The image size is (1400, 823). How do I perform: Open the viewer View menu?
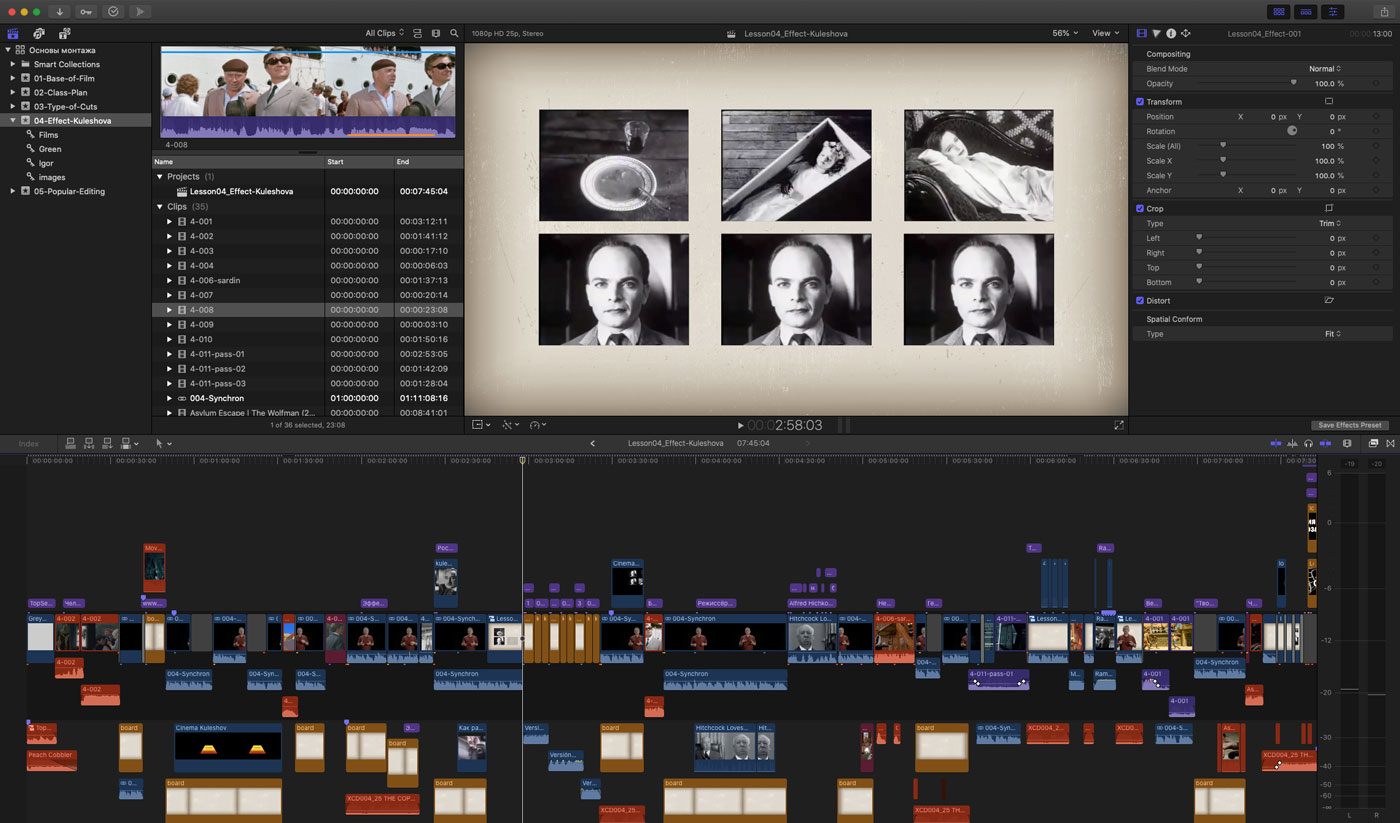[x=1105, y=33]
